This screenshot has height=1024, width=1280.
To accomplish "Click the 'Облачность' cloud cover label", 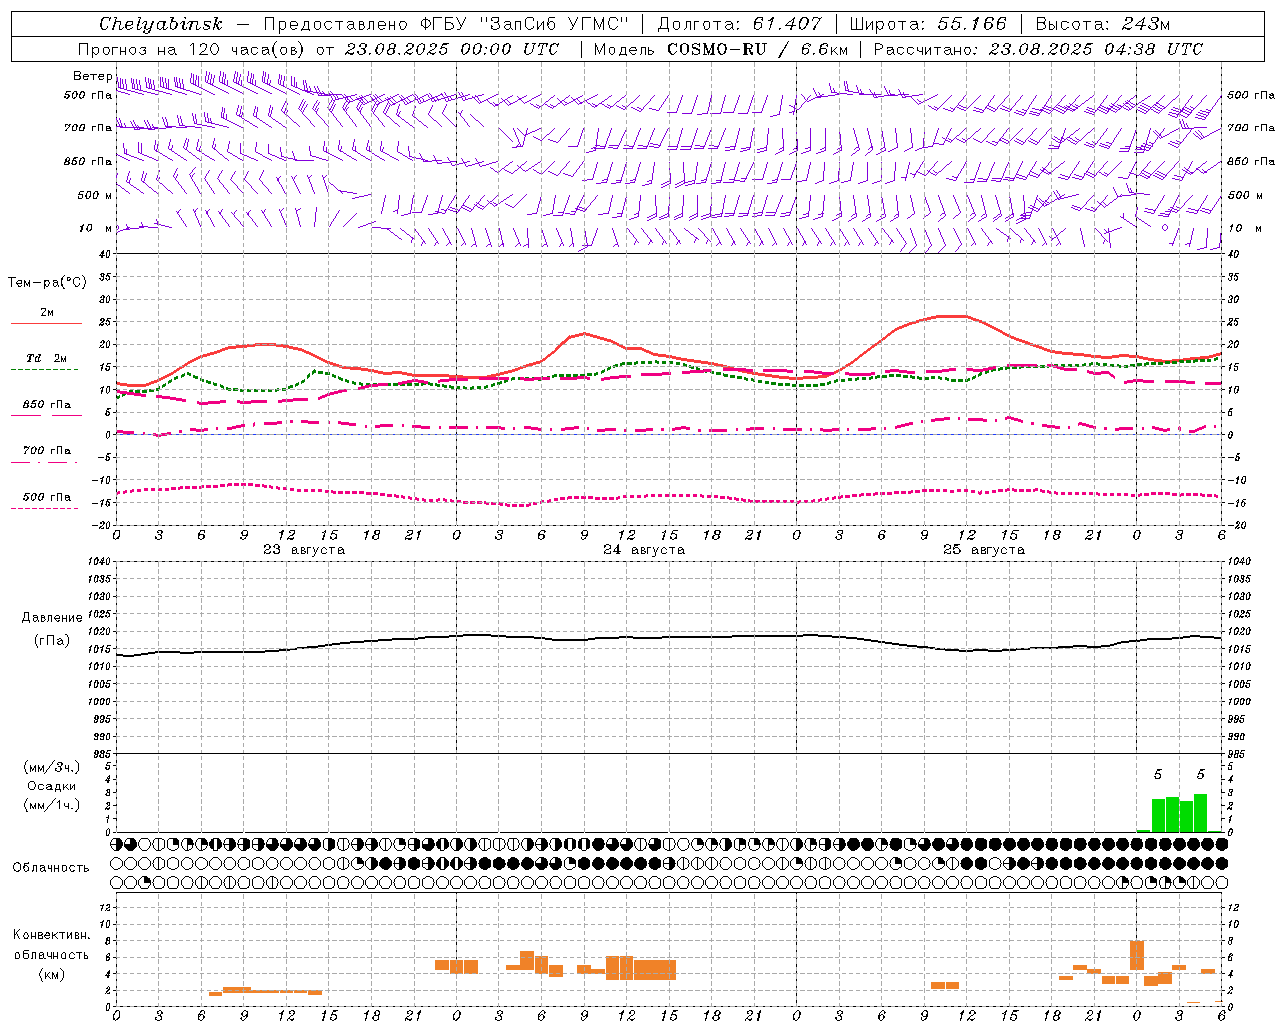I will [x=51, y=867].
